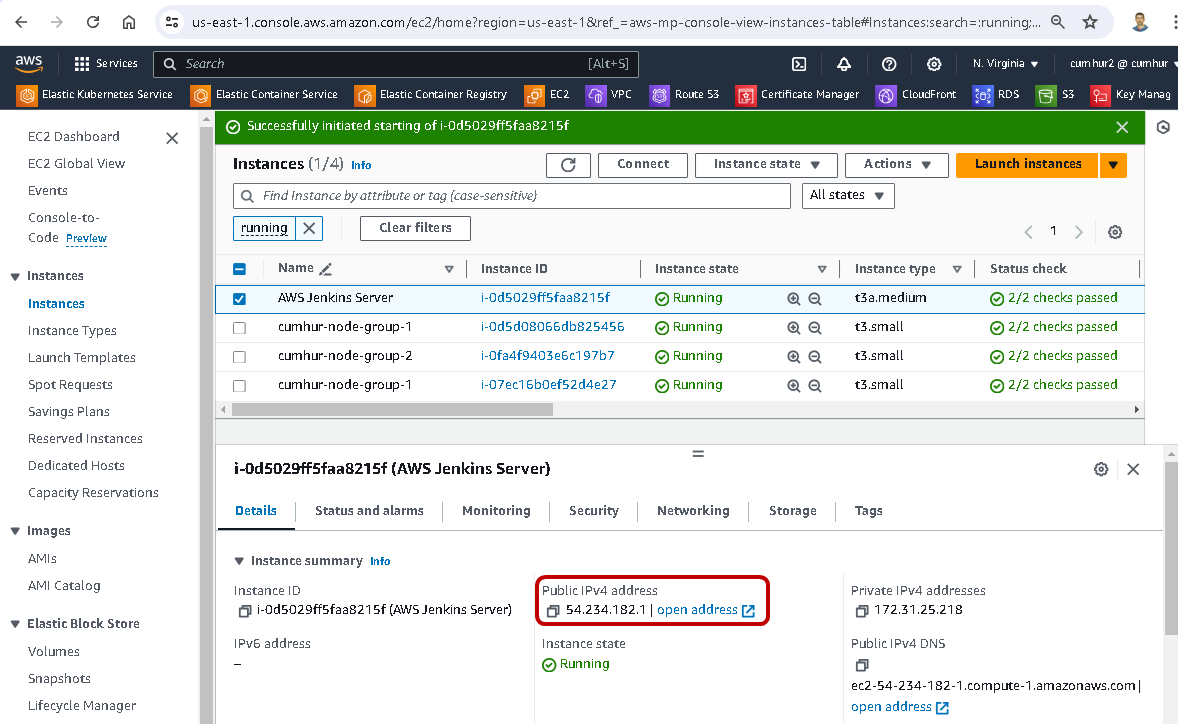Open the S3 favorites shortcut

(x=1055, y=95)
